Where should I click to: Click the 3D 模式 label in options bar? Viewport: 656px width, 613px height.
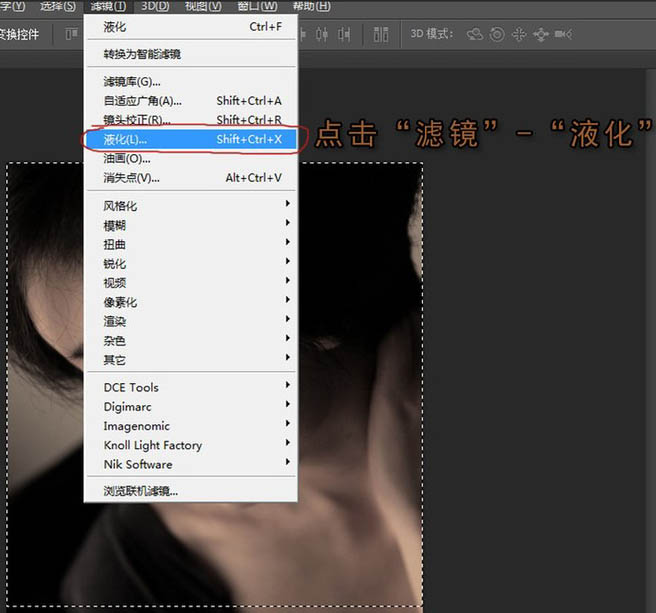click(x=432, y=34)
